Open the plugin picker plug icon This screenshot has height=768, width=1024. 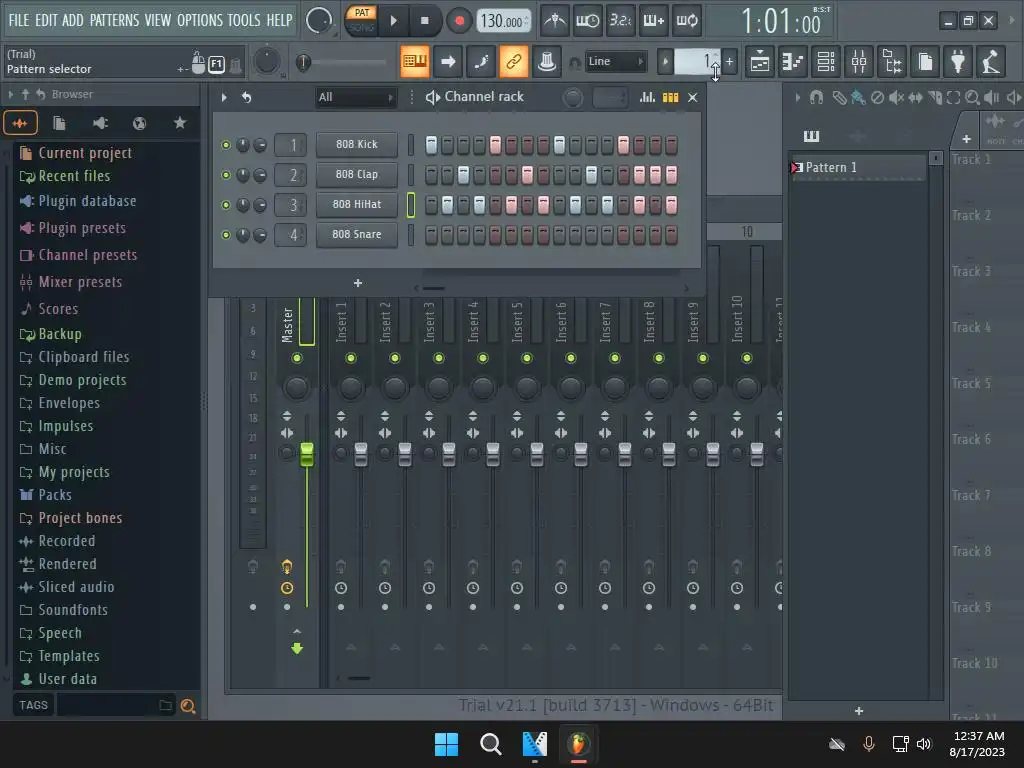click(958, 62)
